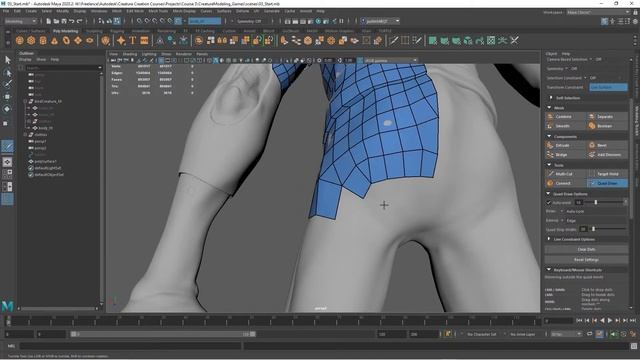Open the Workspace dropdown at top right
640x360 pixels.
598,12
